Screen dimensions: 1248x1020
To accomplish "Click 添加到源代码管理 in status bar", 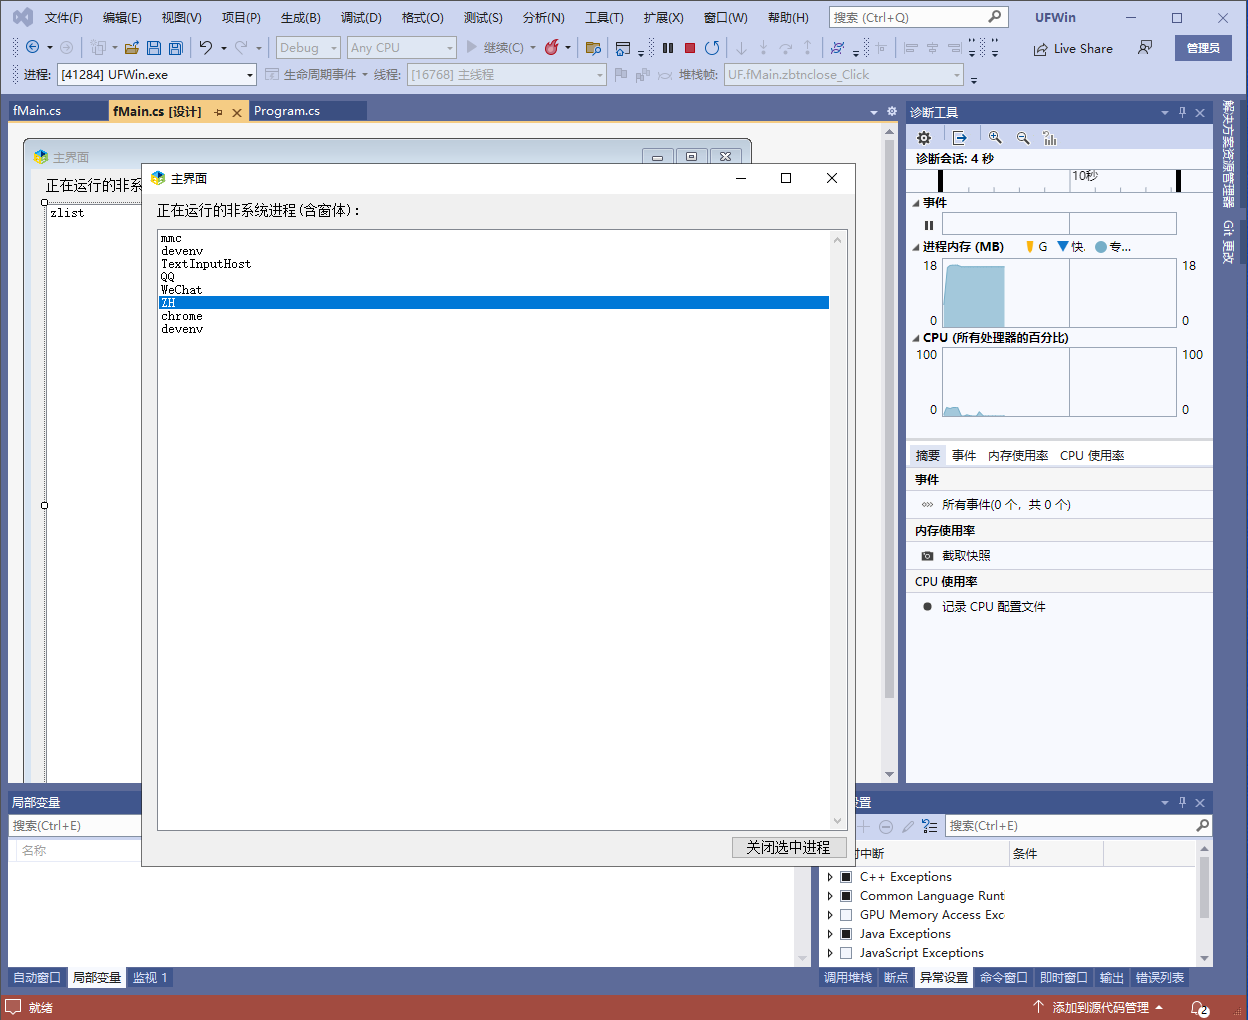I will pyautogui.click(x=1099, y=1008).
